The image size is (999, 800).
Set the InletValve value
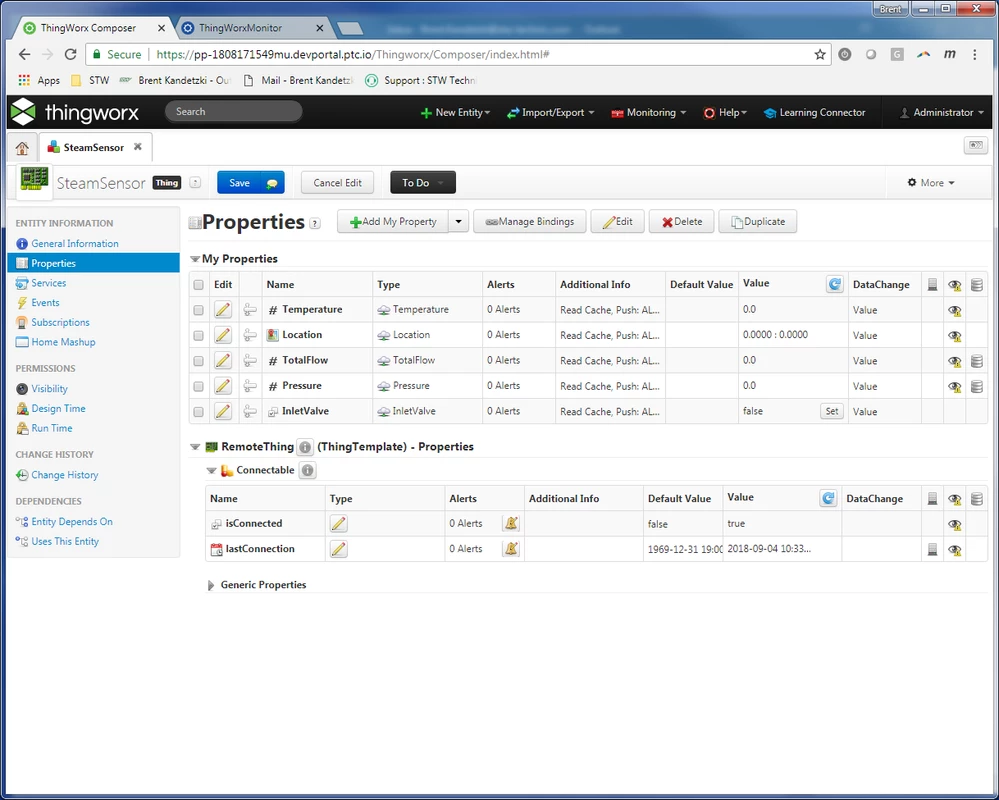coord(831,411)
